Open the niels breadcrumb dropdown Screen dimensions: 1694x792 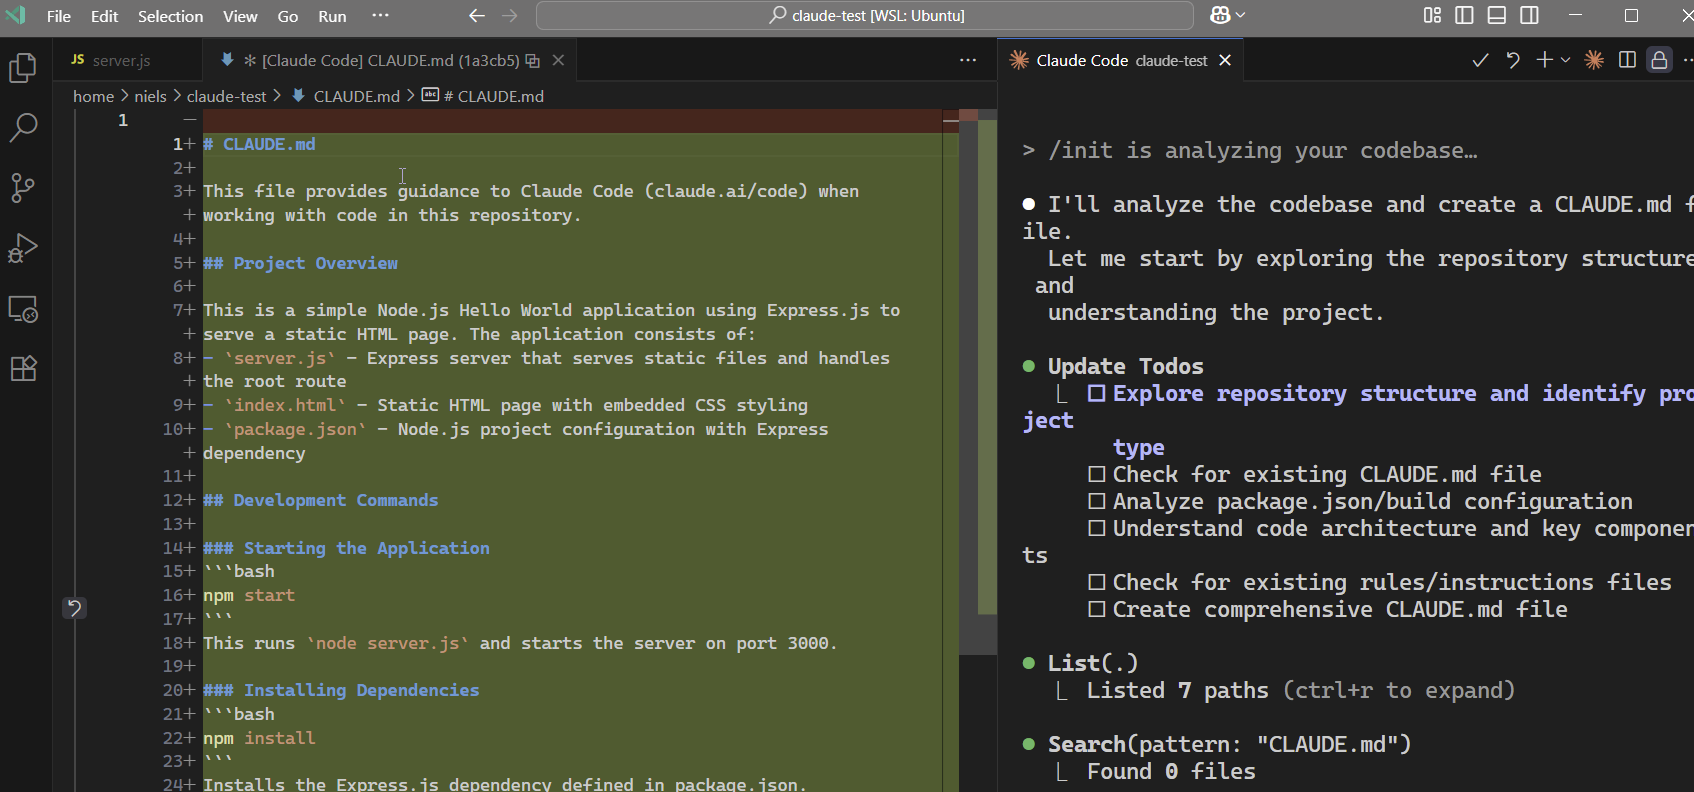click(x=150, y=96)
